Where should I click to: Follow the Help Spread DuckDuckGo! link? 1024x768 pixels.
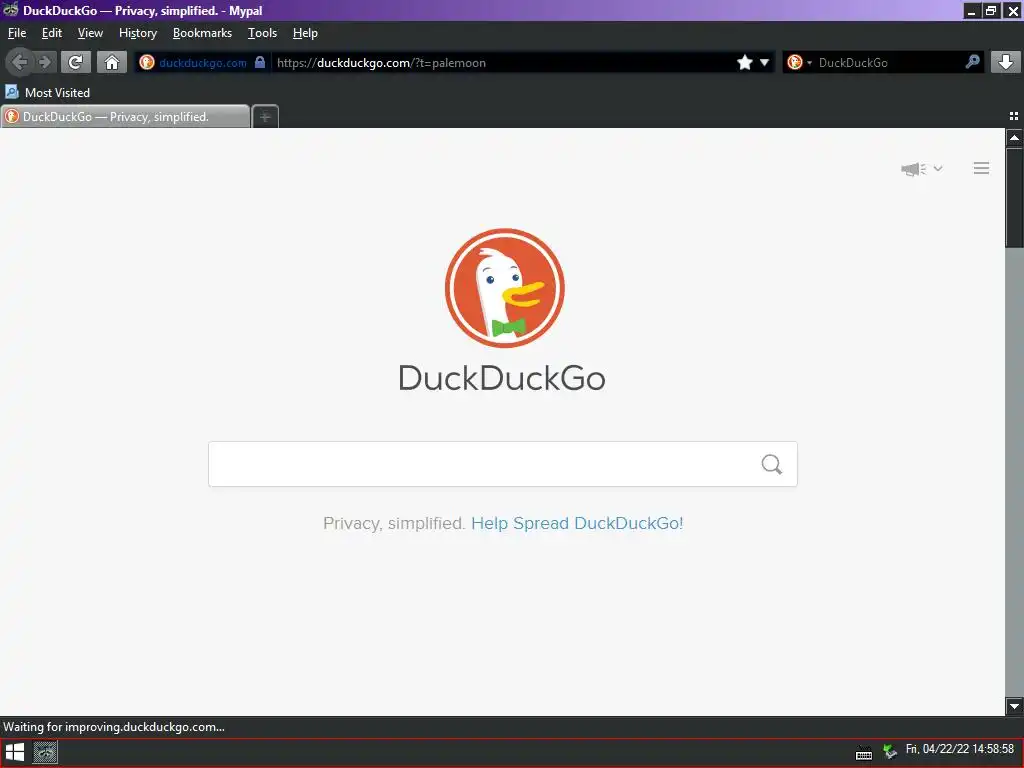577,523
